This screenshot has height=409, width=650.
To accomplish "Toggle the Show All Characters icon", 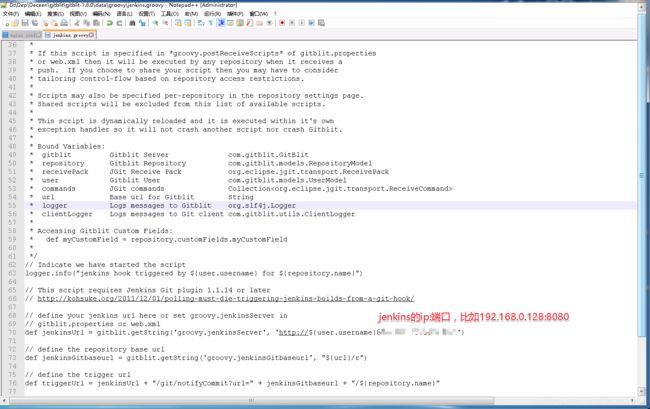I will (x=211, y=23).
